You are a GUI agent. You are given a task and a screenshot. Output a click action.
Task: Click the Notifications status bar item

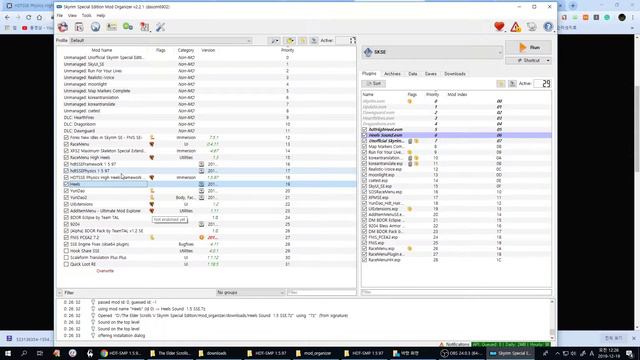454,344
